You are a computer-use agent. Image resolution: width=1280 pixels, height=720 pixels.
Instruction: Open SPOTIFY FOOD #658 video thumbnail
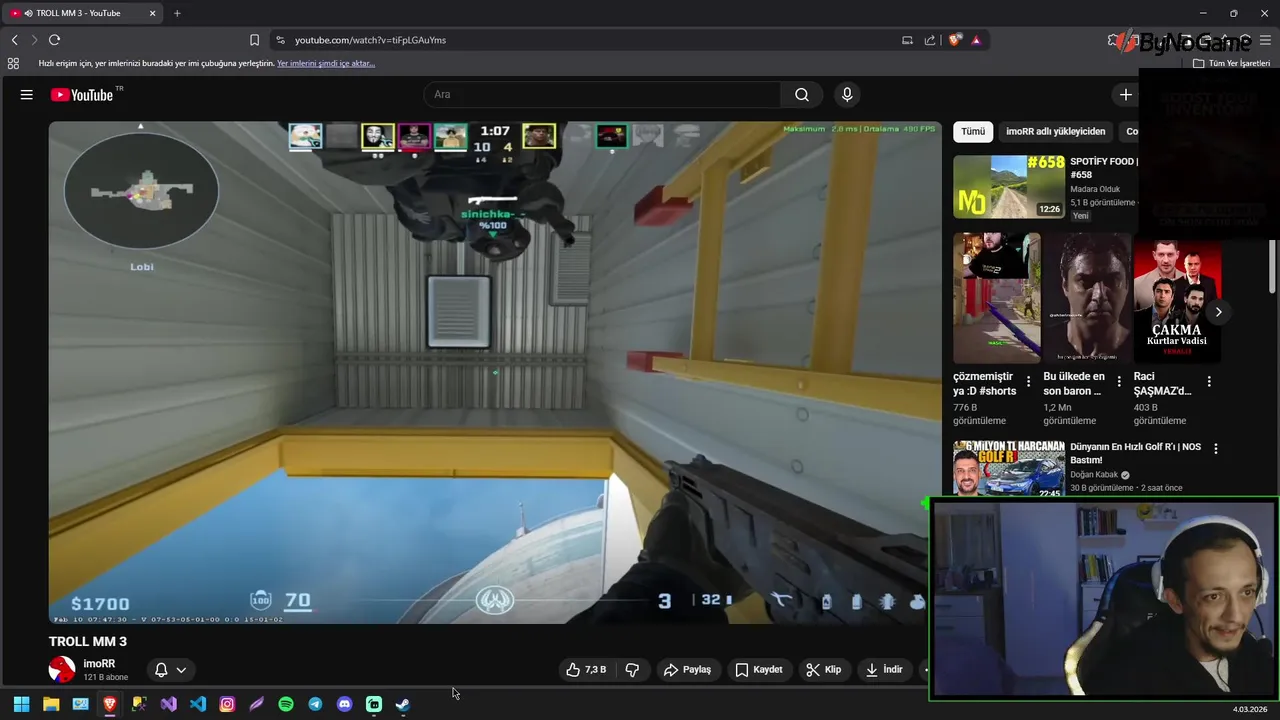coord(1009,187)
